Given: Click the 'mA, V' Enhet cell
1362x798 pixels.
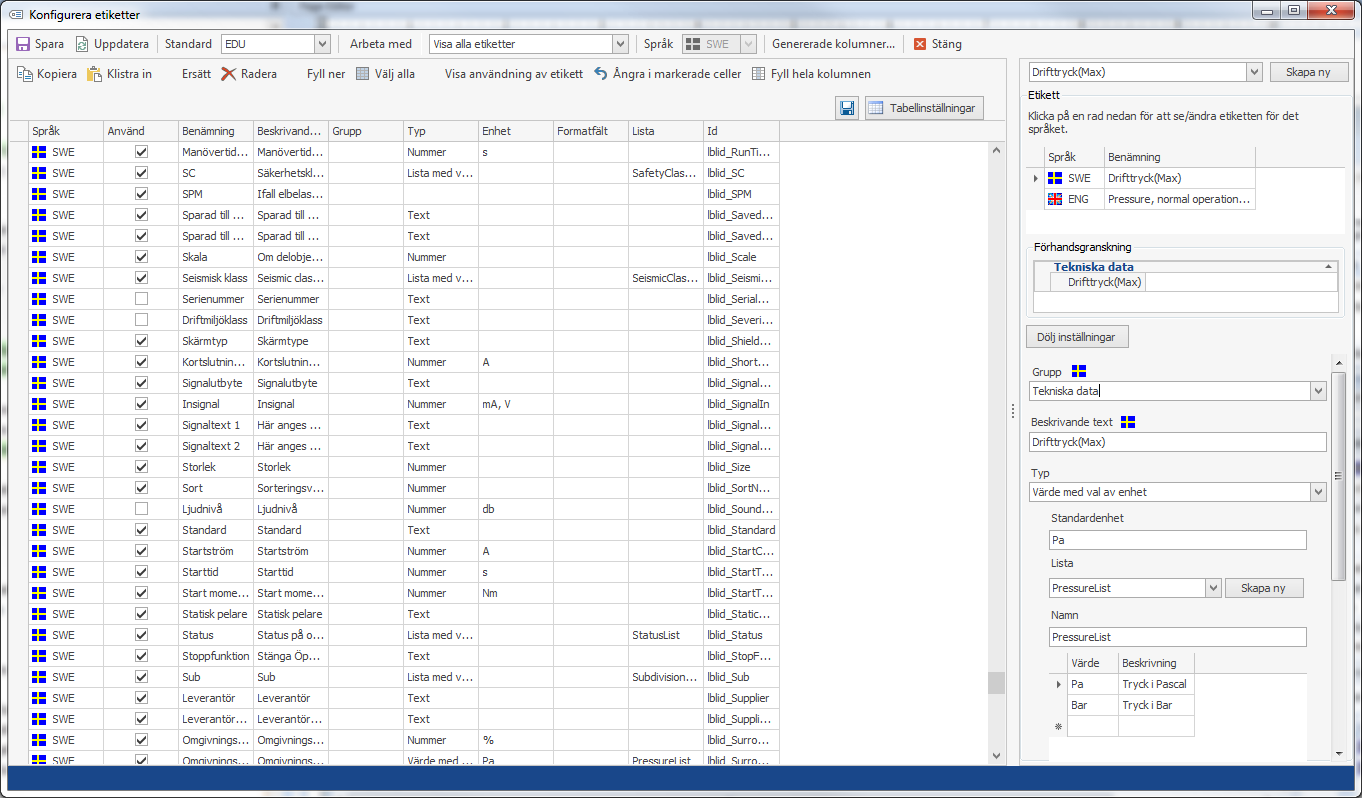Looking at the screenshot, I should click(516, 404).
